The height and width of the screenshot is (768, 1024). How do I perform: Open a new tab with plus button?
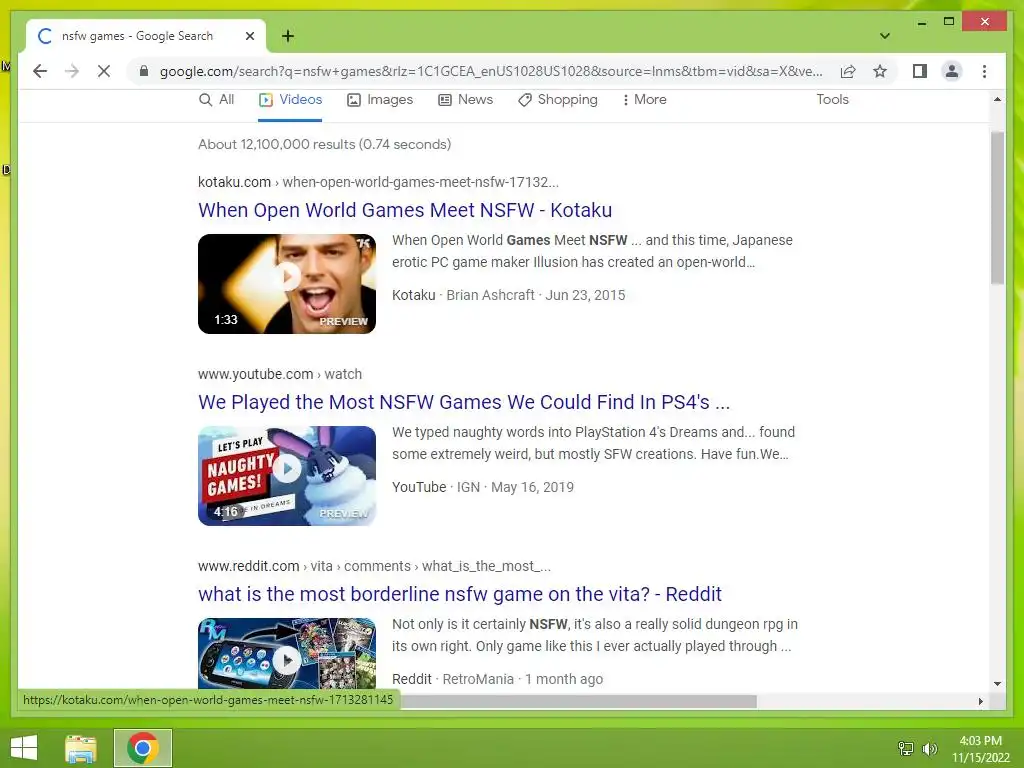(287, 36)
